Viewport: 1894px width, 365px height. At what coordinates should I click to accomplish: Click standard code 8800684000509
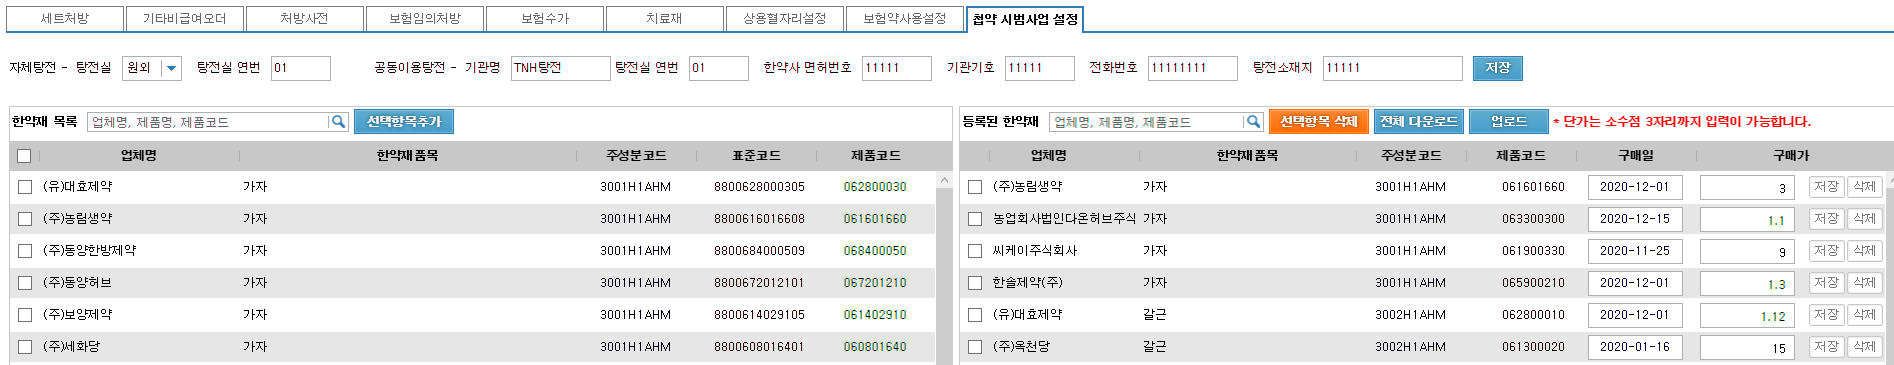click(x=759, y=251)
